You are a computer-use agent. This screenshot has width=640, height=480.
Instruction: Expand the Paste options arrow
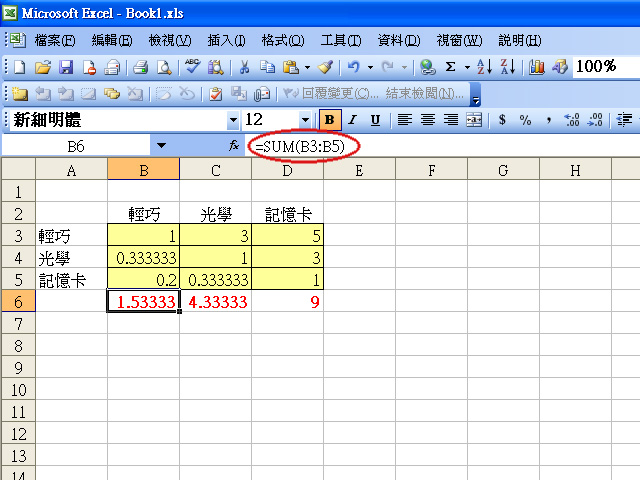[x=307, y=67]
